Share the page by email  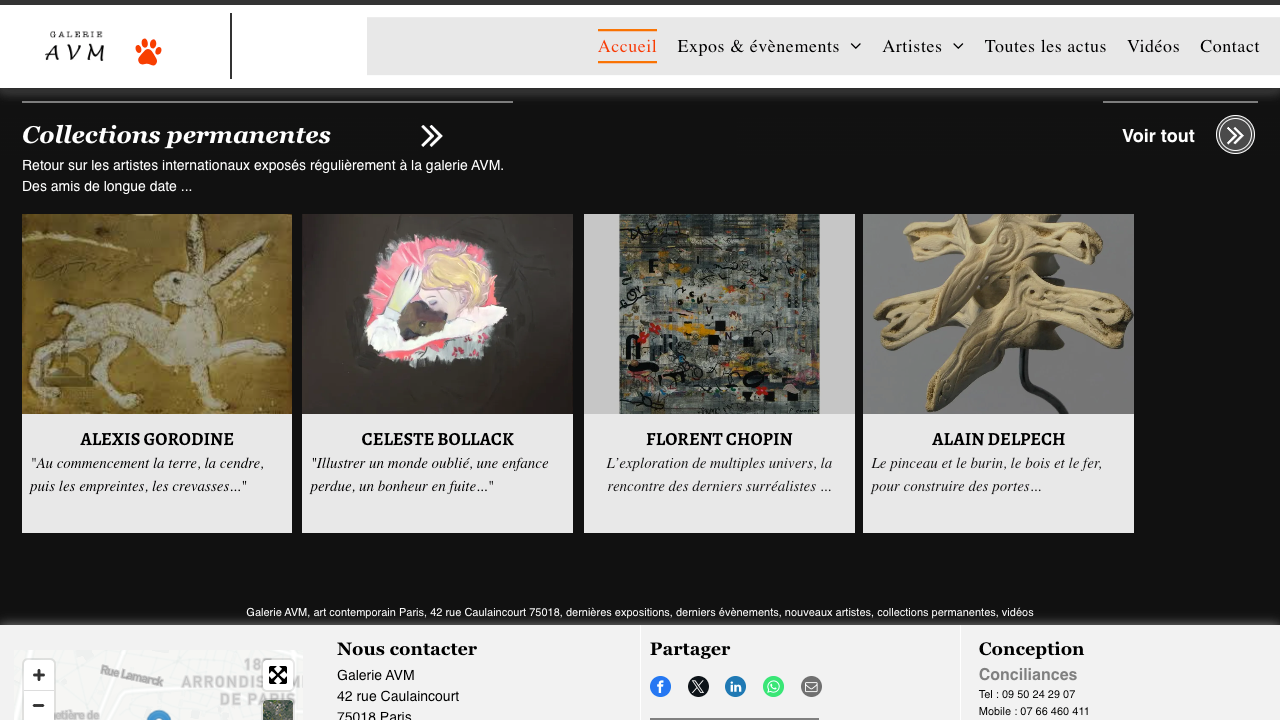pyautogui.click(x=812, y=687)
